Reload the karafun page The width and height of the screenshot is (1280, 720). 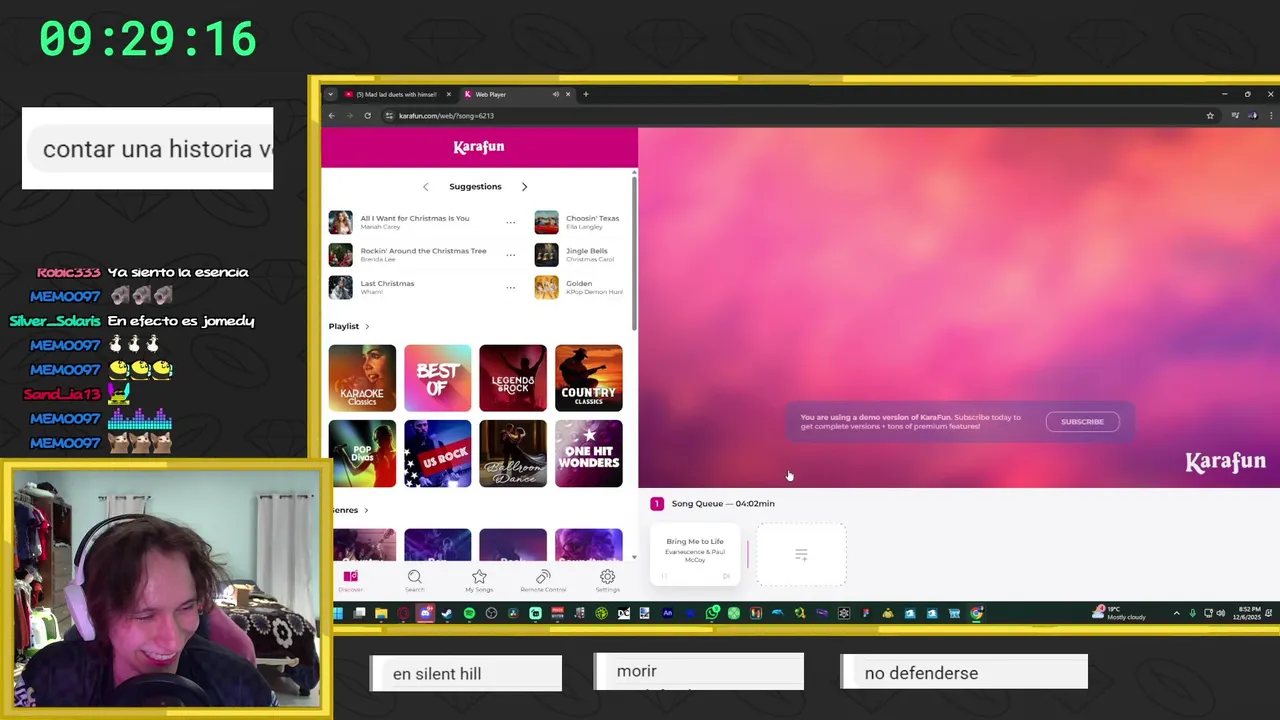367,116
